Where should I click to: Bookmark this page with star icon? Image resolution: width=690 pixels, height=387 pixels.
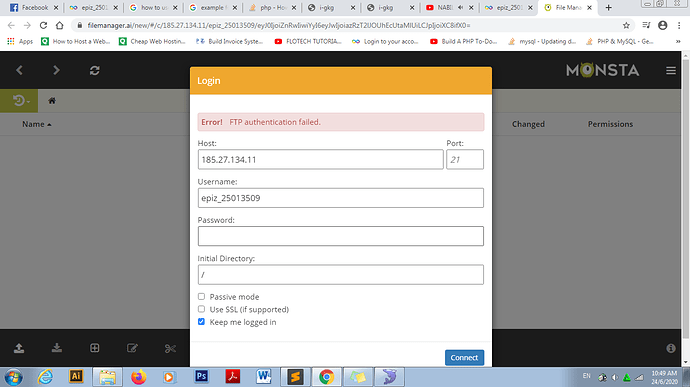tap(626, 26)
